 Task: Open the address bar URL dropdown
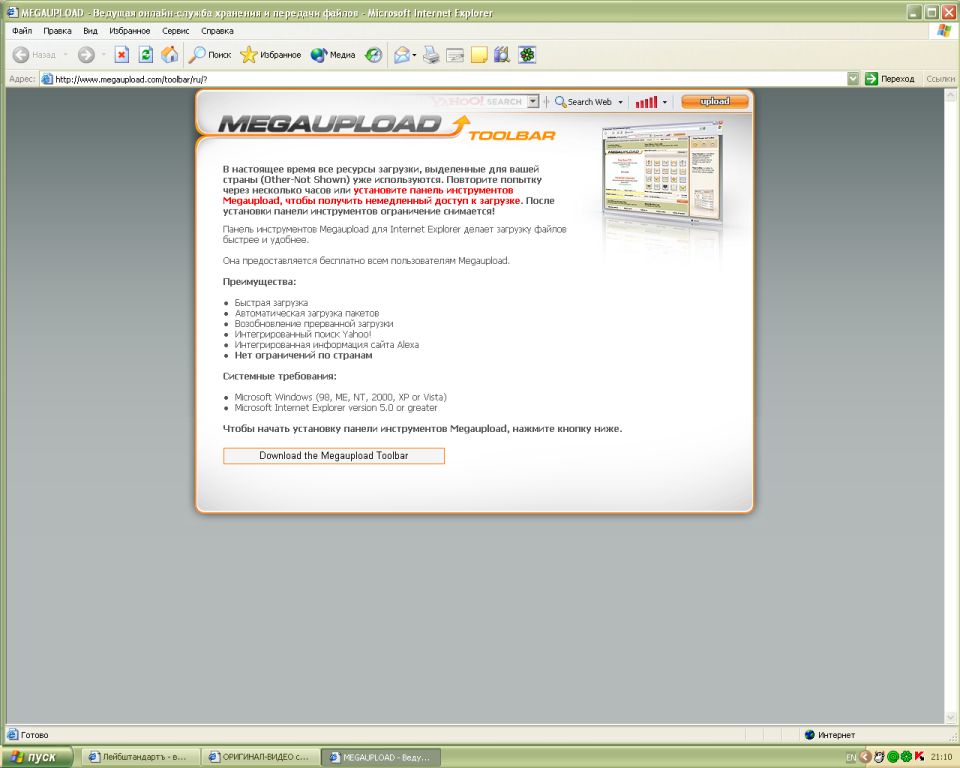[853, 78]
